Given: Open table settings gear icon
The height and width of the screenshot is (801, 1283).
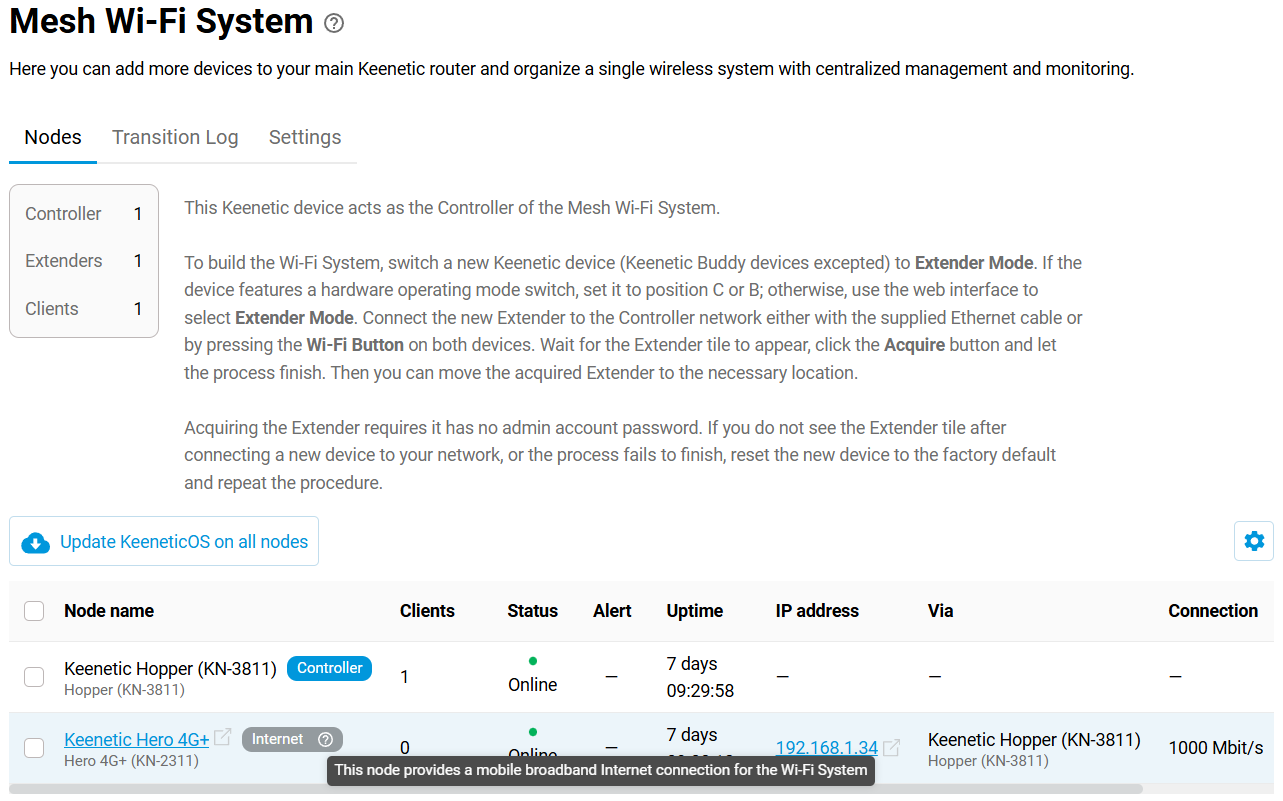Looking at the screenshot, I should coord(1253,541).
